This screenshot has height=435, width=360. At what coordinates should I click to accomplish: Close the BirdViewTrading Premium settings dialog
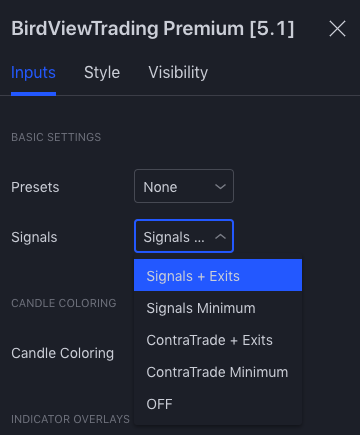[x=337, y=29]
